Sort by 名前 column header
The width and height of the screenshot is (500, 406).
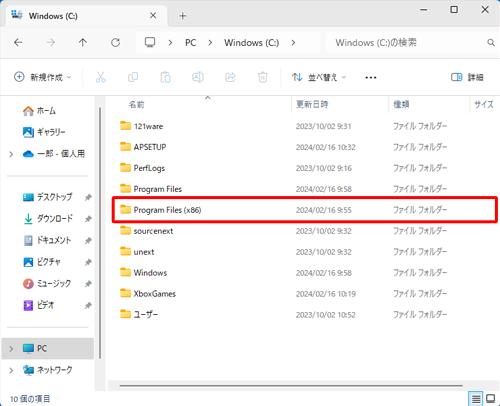[x=137, y=105]
